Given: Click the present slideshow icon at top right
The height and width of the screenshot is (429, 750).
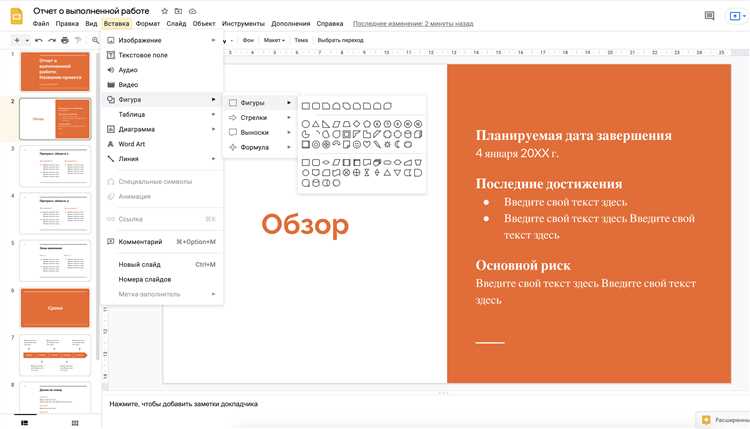Looking at the screenshot, I should (735, 16).
